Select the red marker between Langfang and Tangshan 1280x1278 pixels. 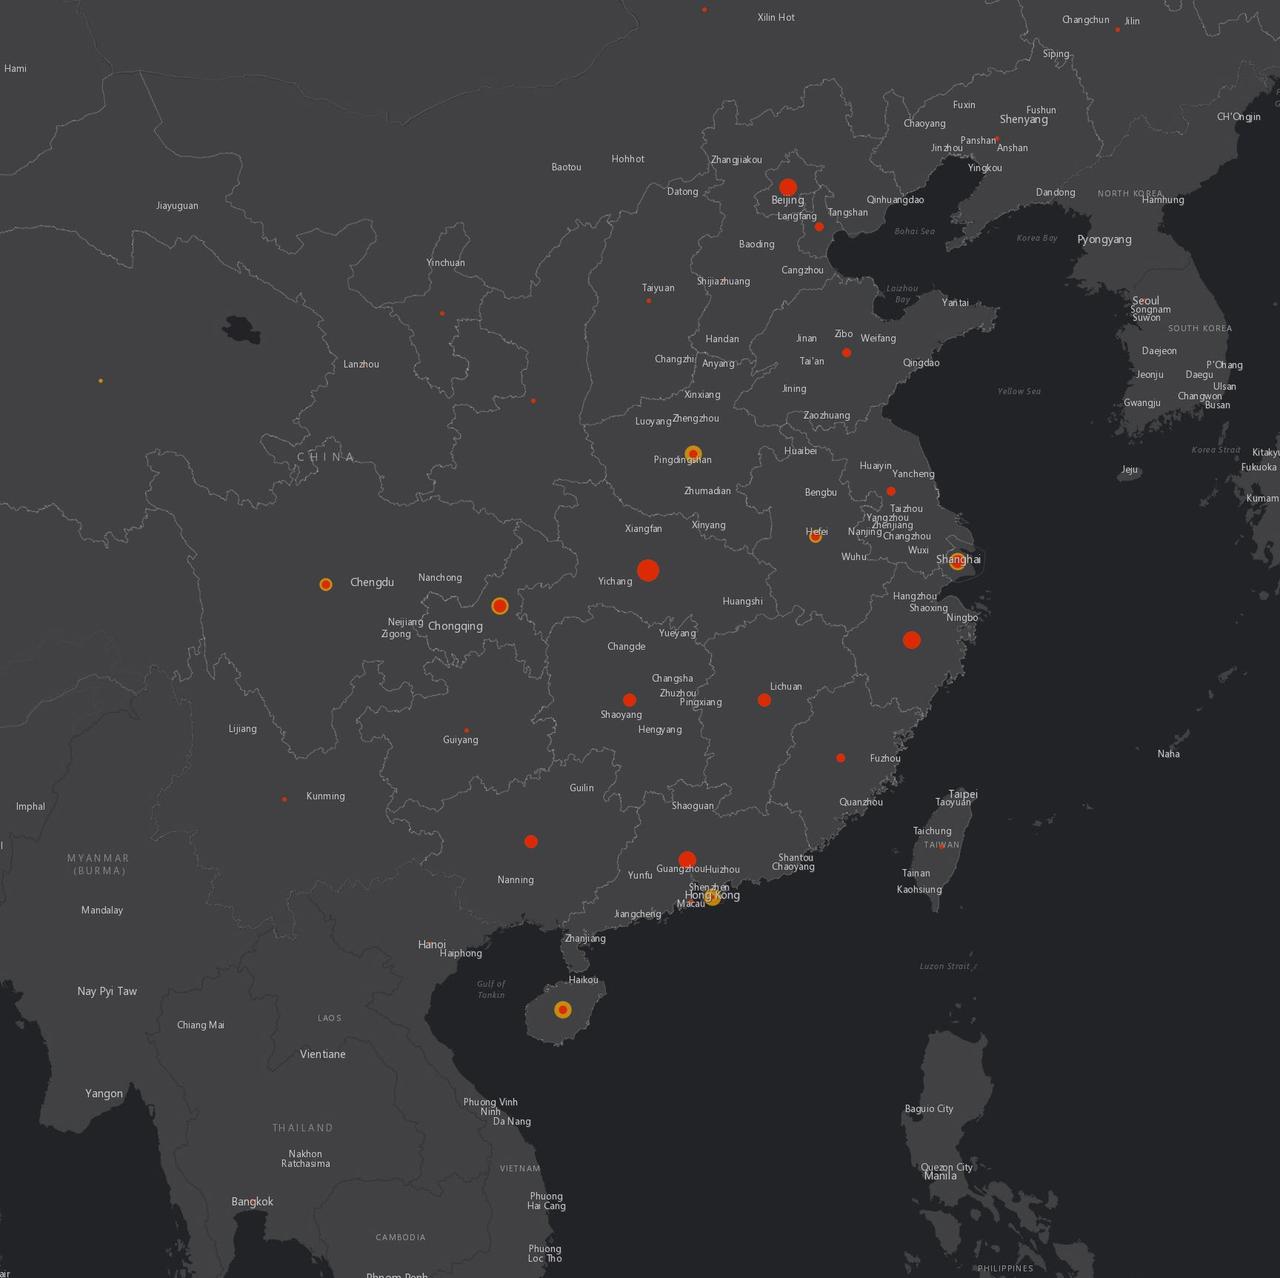819,227
